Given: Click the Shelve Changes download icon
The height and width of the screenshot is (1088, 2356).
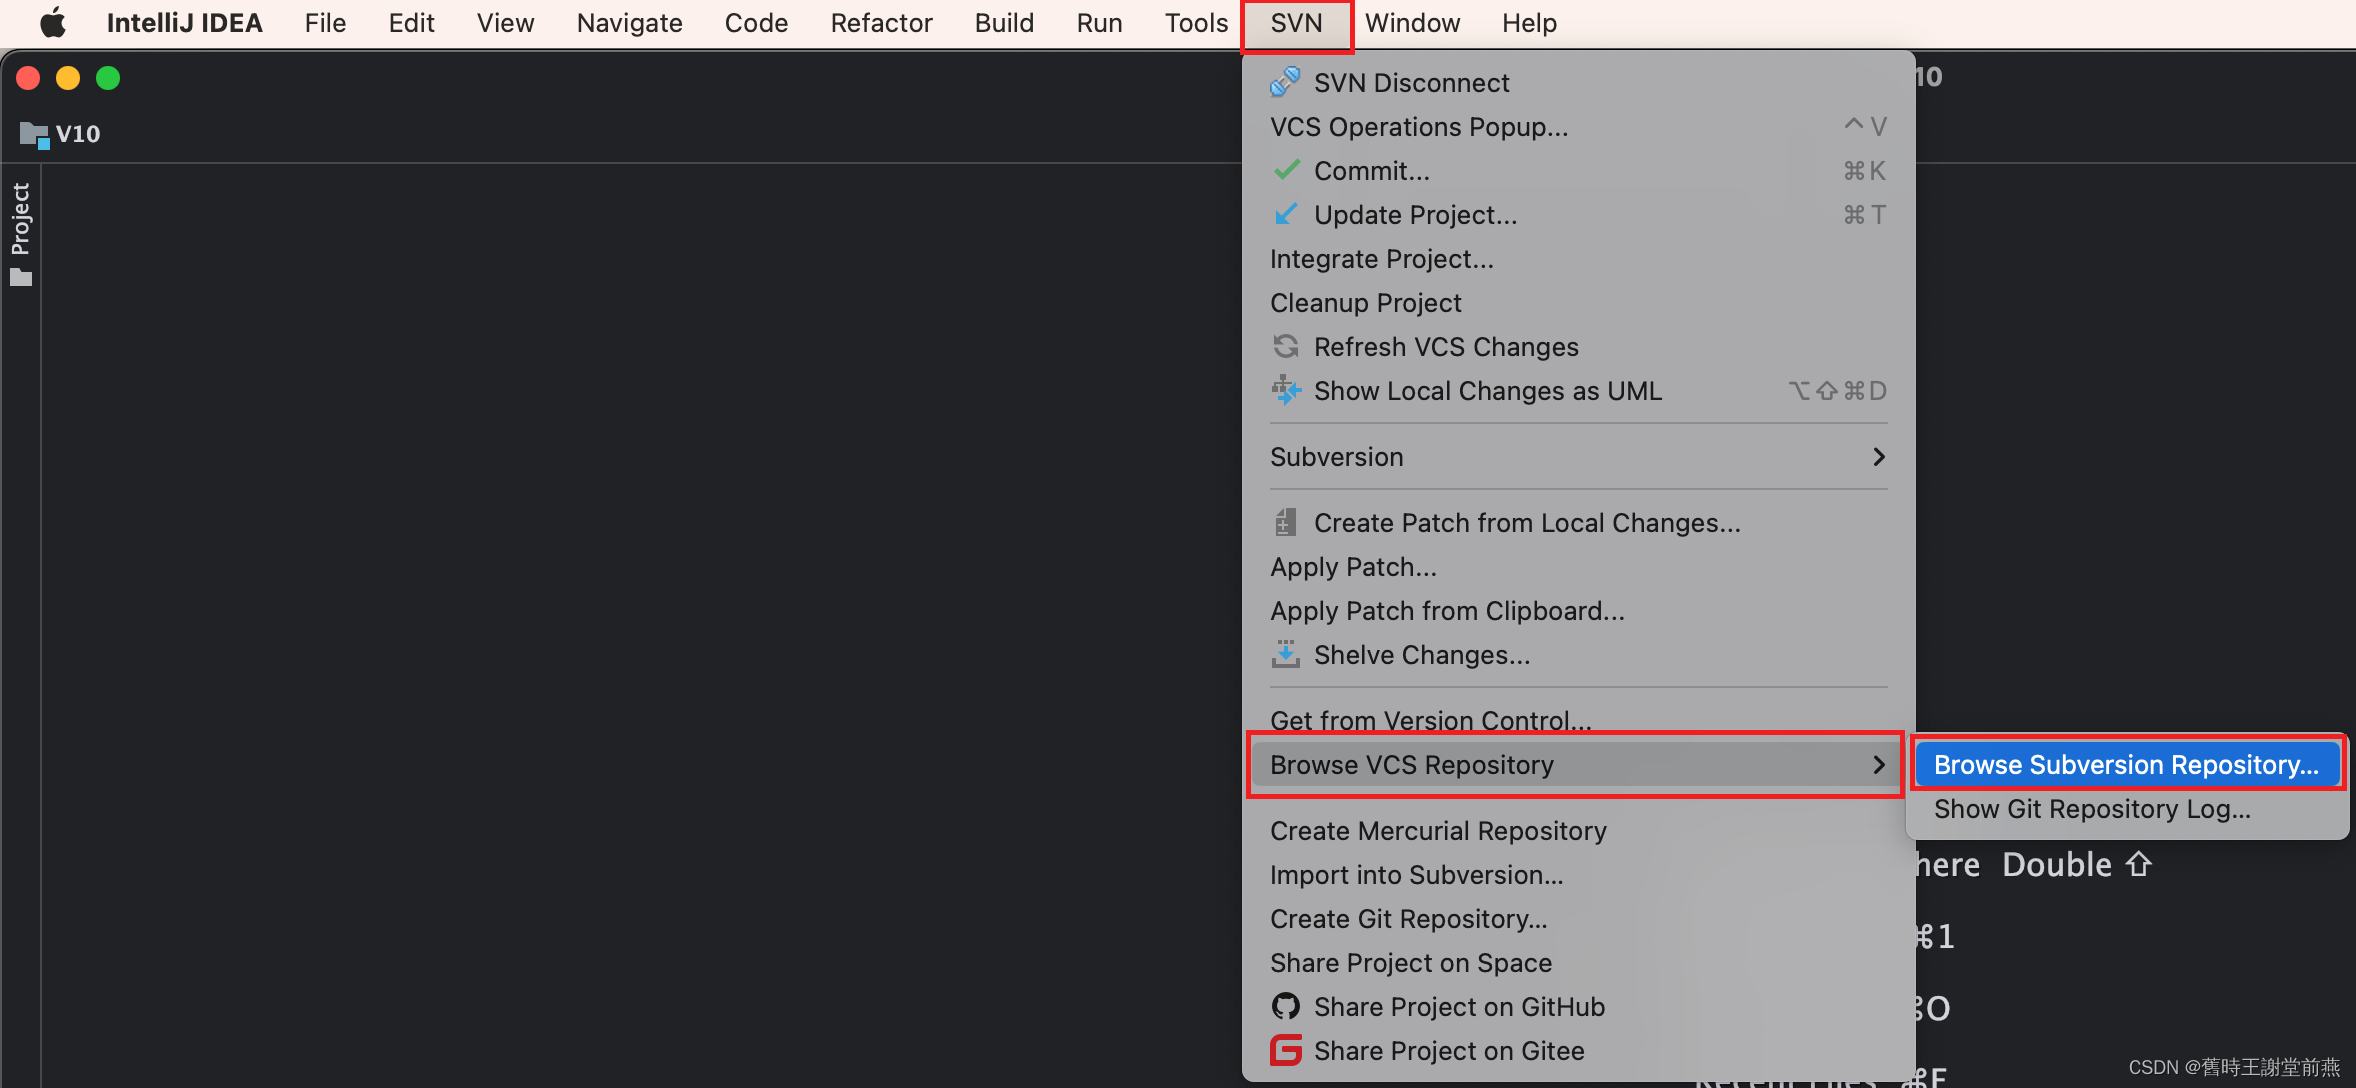Looking at the screenshot, I should click(x=1286, y=654).
